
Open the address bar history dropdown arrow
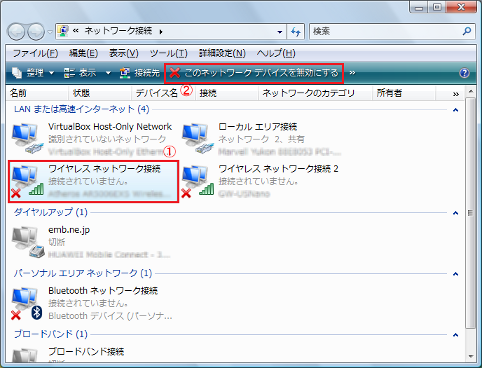[280, 32]
